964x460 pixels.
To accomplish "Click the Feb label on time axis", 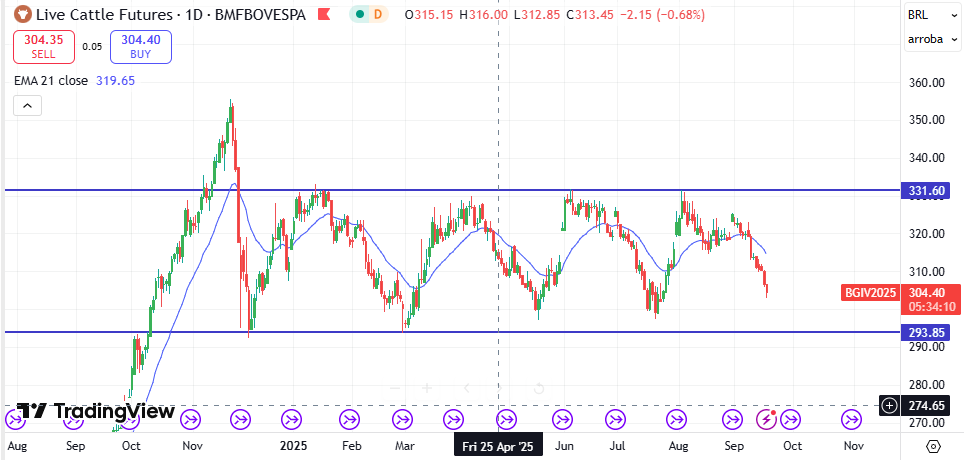I will point(350,446).
